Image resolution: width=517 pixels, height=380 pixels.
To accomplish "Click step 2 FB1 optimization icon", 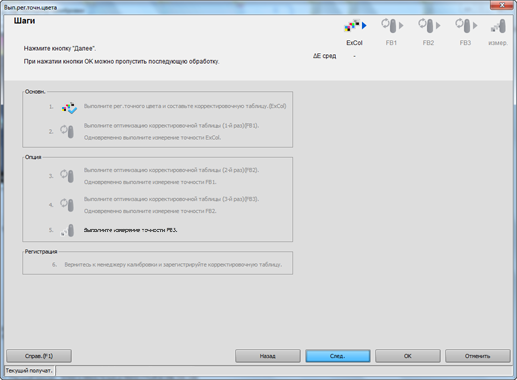I will pos(67,131).
